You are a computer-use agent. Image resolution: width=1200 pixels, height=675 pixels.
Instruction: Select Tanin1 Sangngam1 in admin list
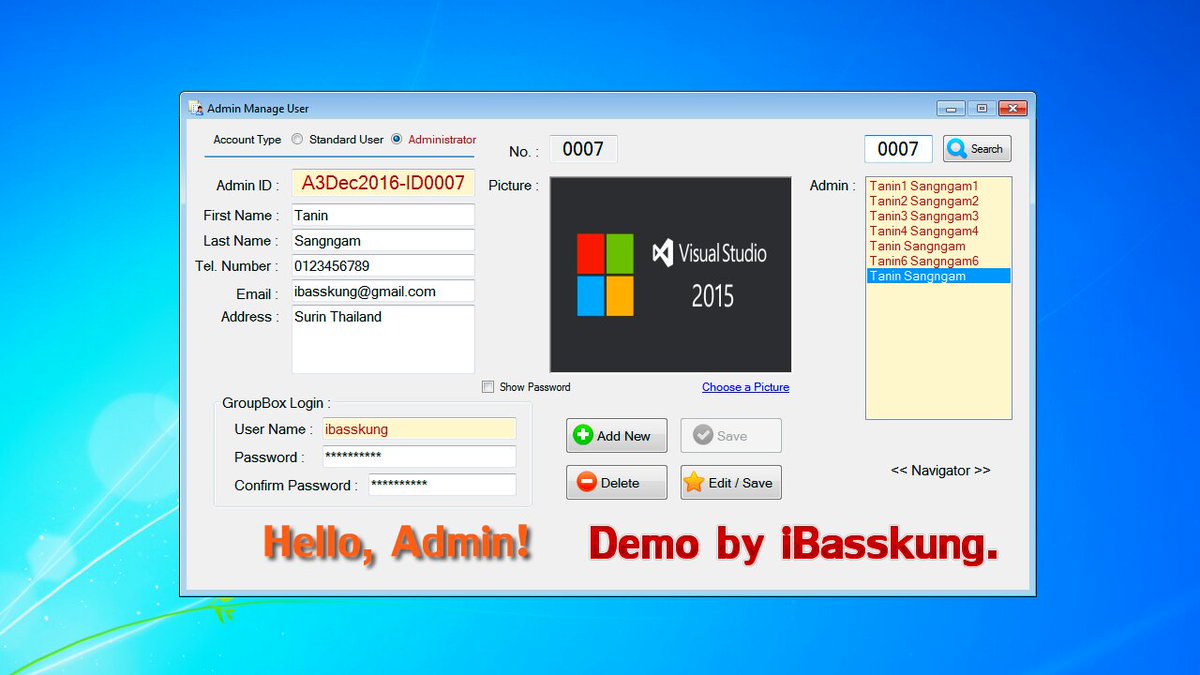click(938, 186)
